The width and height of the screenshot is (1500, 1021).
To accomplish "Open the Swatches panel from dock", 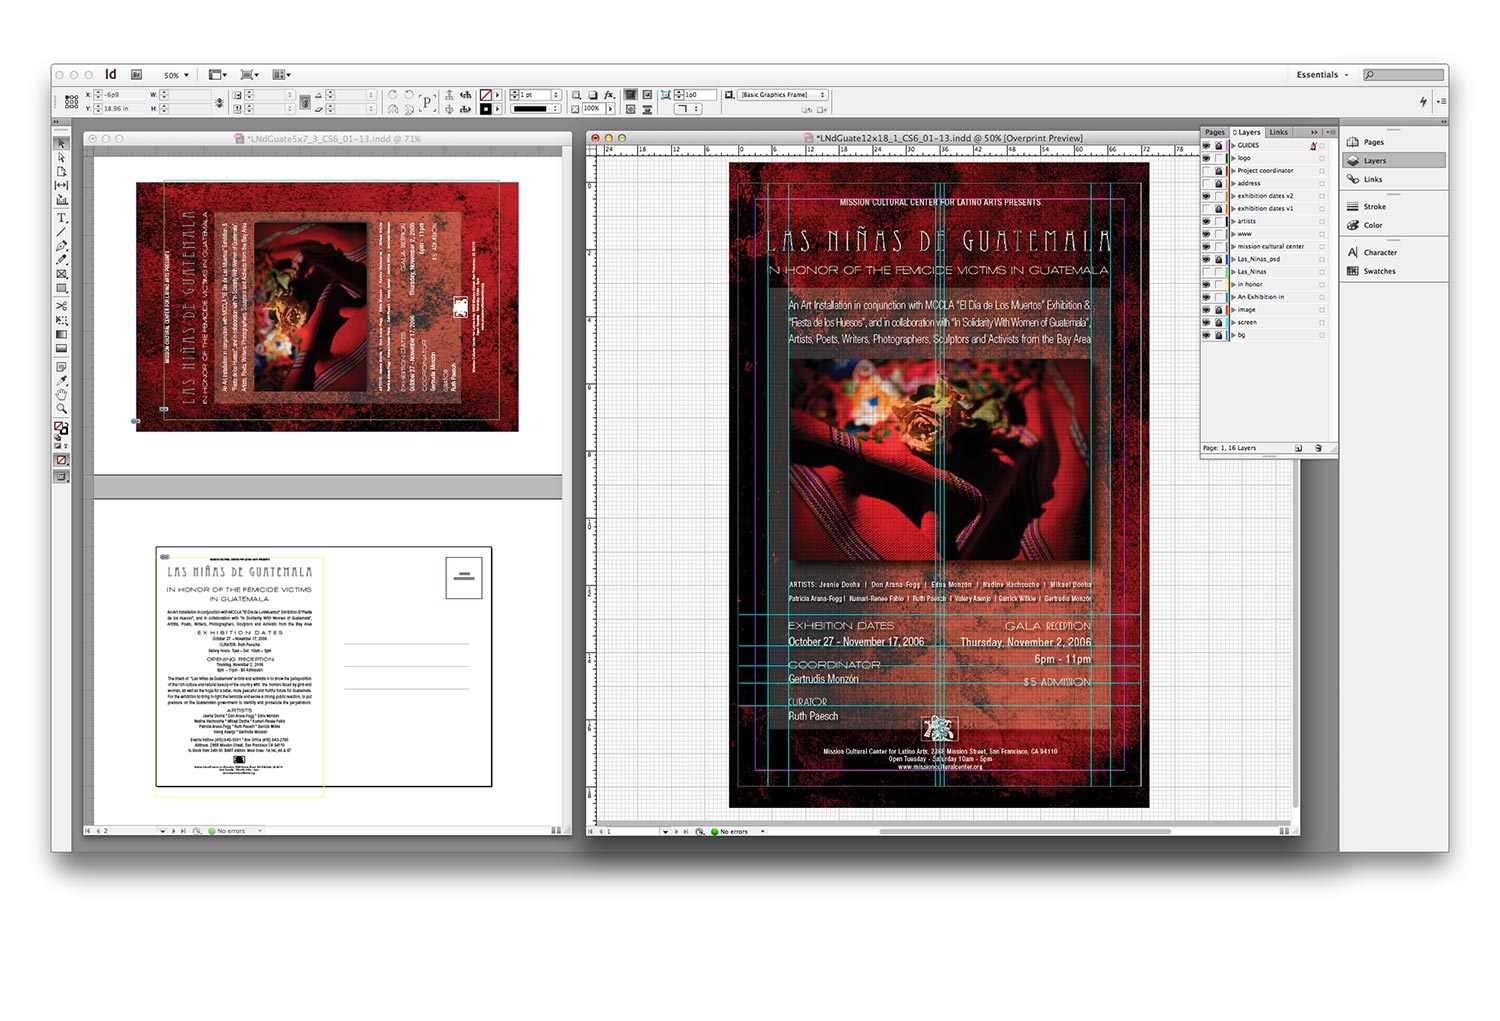I will coord(1393,271).
